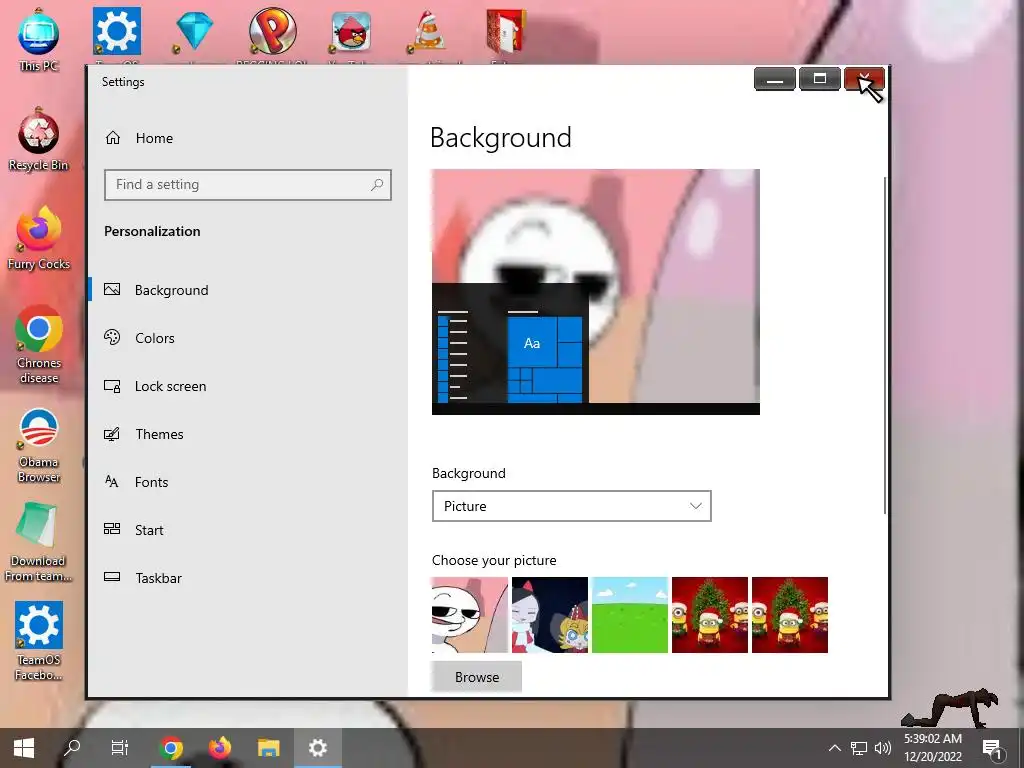Show hidden tray icons chevron

pyautogui.click(x=835, y=748)
